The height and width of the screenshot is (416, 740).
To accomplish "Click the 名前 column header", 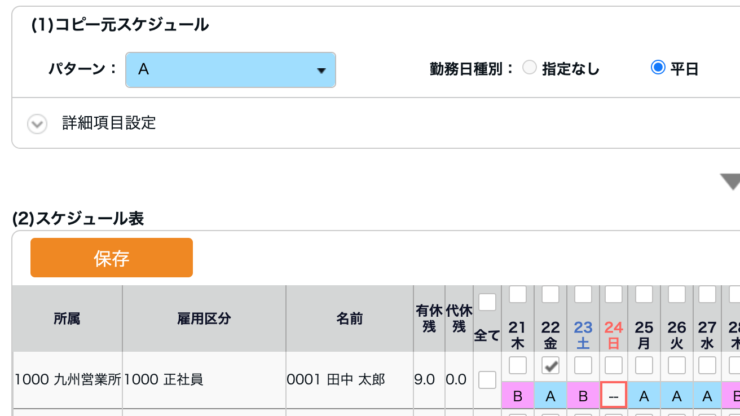I will [x=350, y=319].
